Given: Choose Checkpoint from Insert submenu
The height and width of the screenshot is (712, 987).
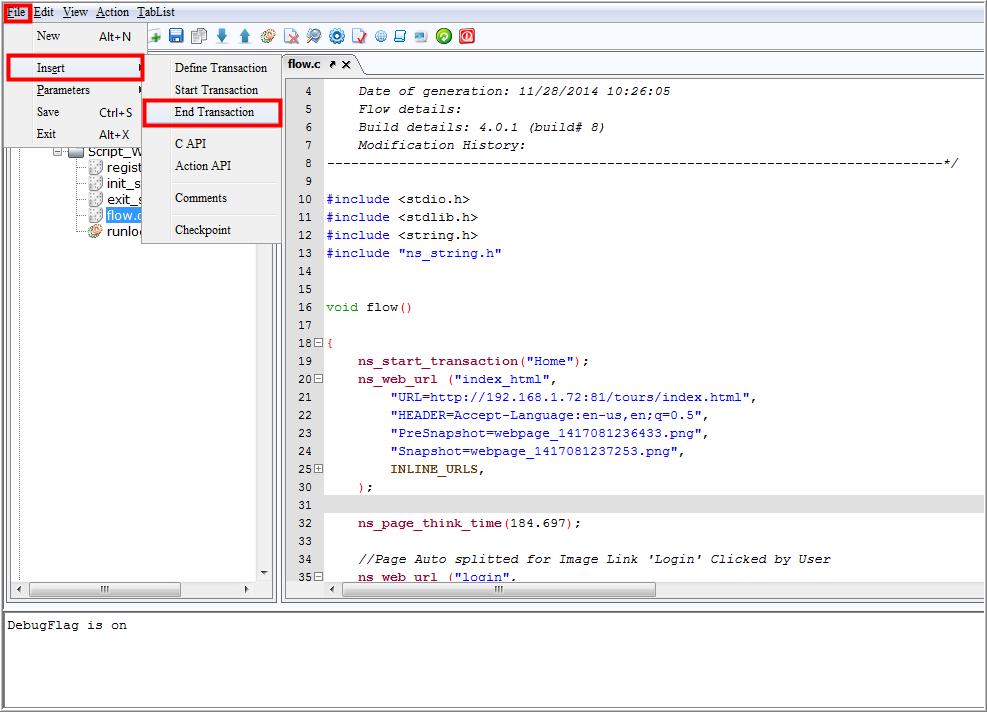Looking at the screenshot, I should [x=212, y=230].
